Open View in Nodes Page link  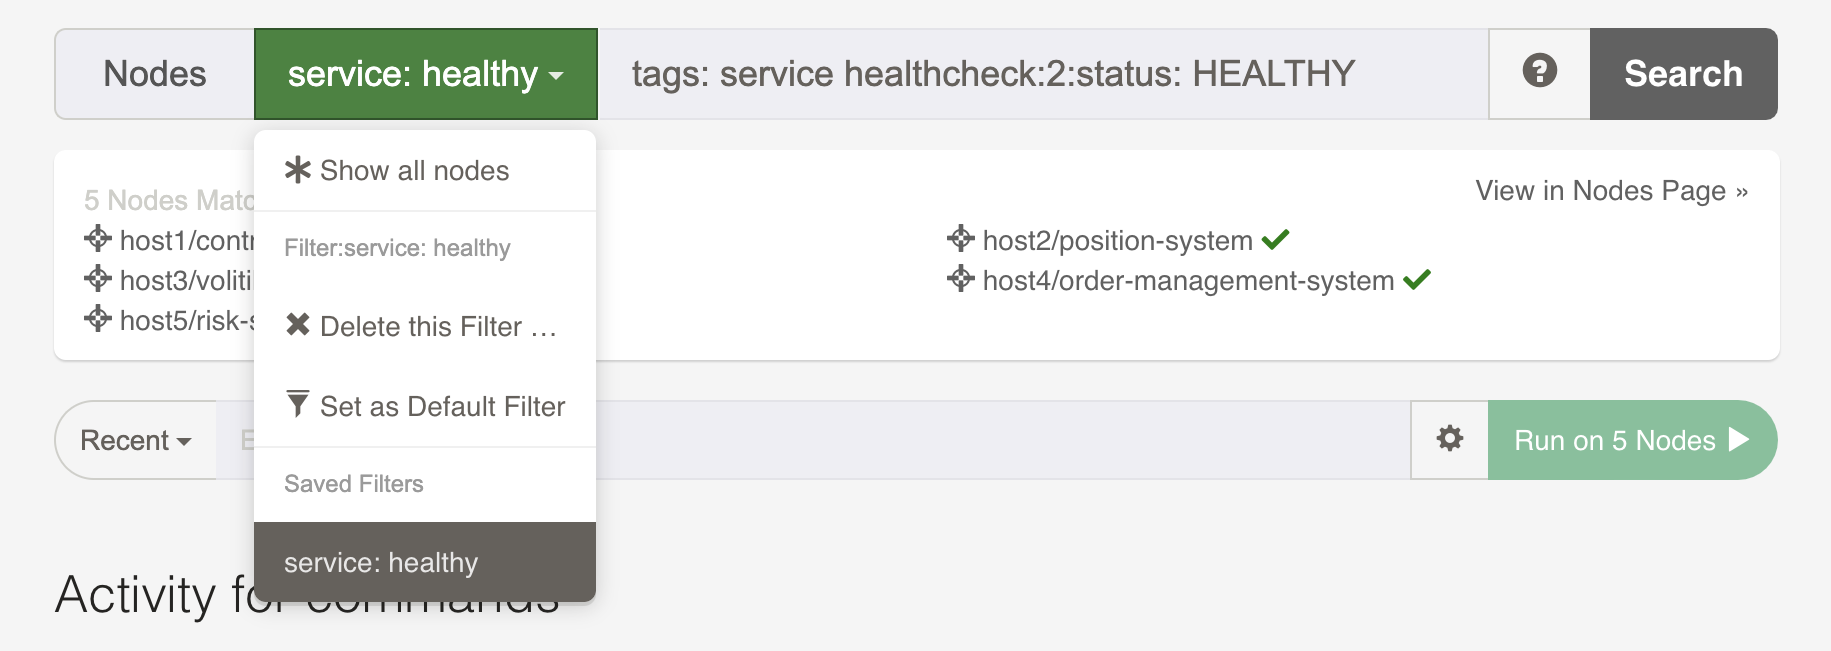[x=1611, y=191]
